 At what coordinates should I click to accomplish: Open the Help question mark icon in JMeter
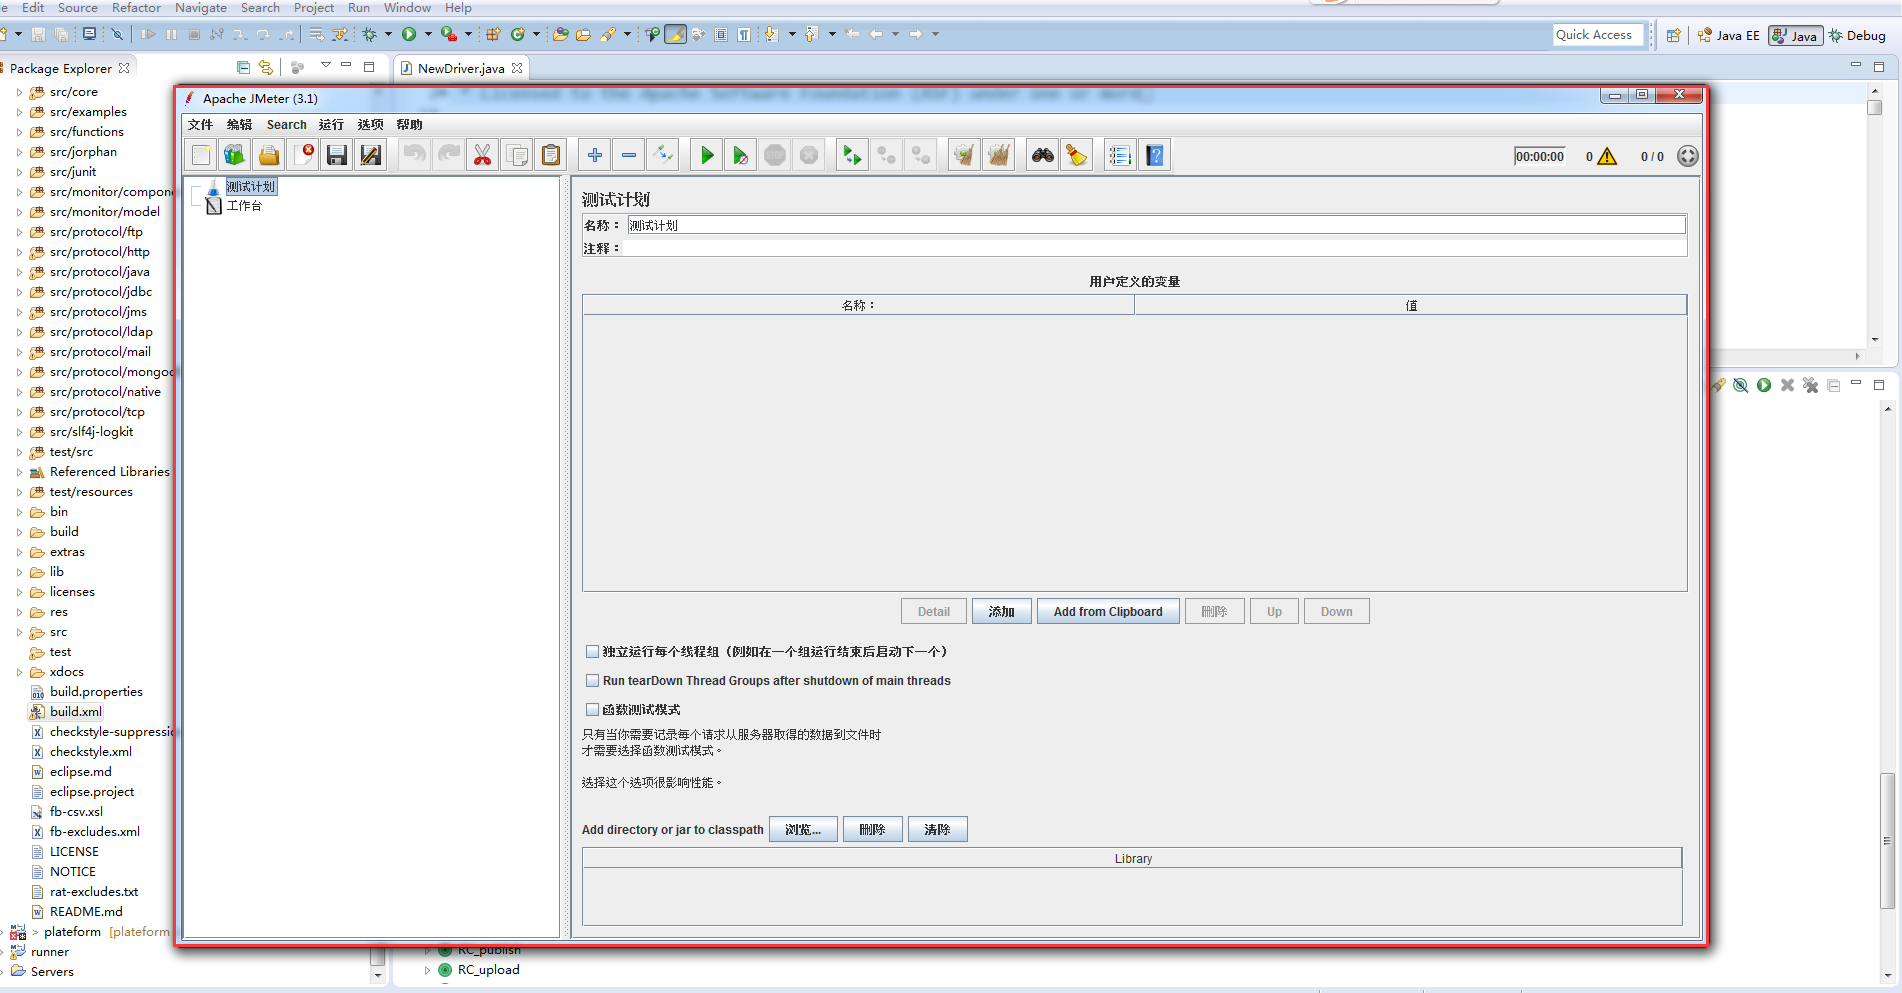(1155, 155)
